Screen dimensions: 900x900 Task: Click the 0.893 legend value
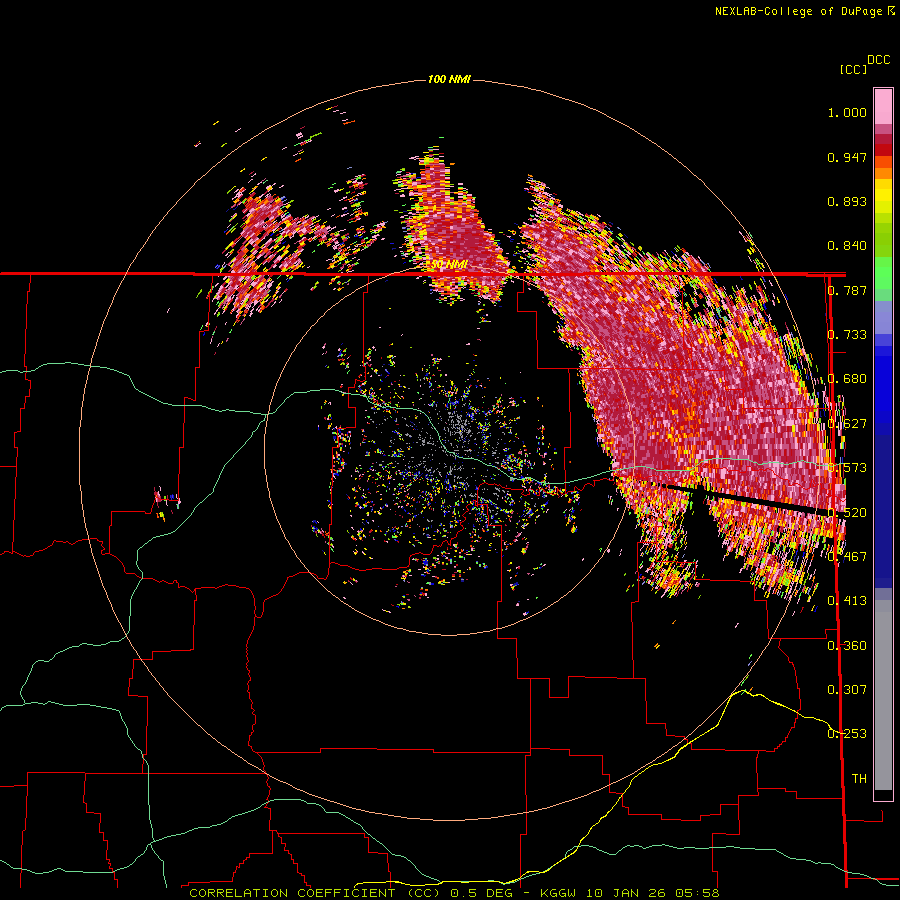coord(847,201)
